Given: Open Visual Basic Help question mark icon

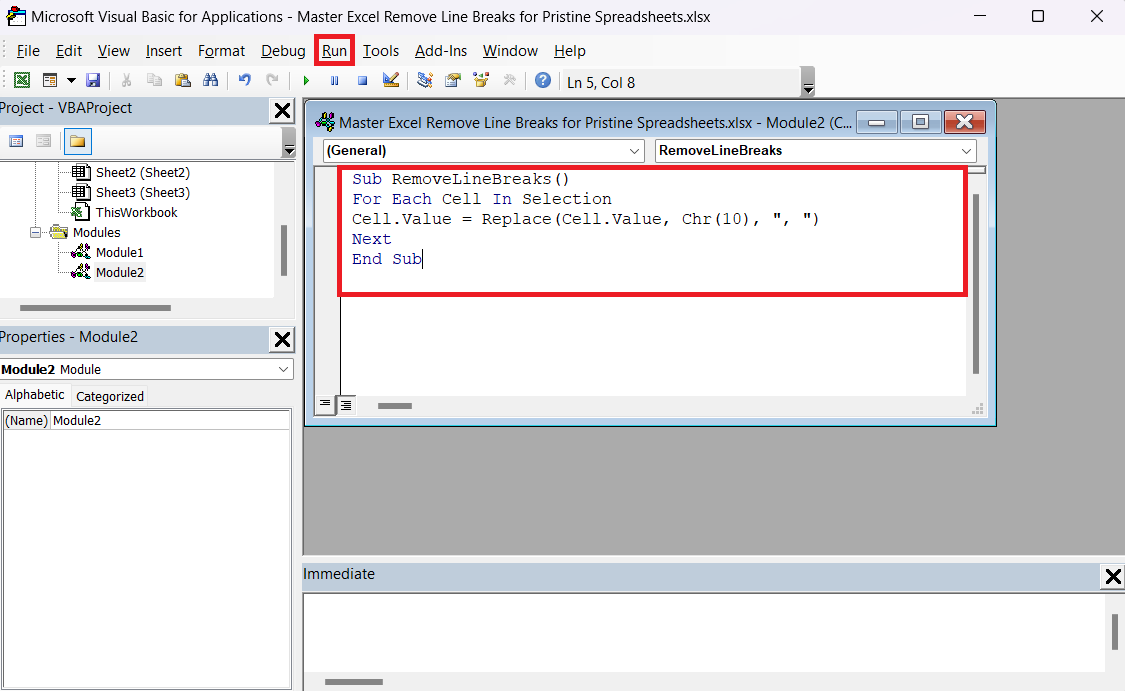Looking at the screenshot, I should point(543,80).
